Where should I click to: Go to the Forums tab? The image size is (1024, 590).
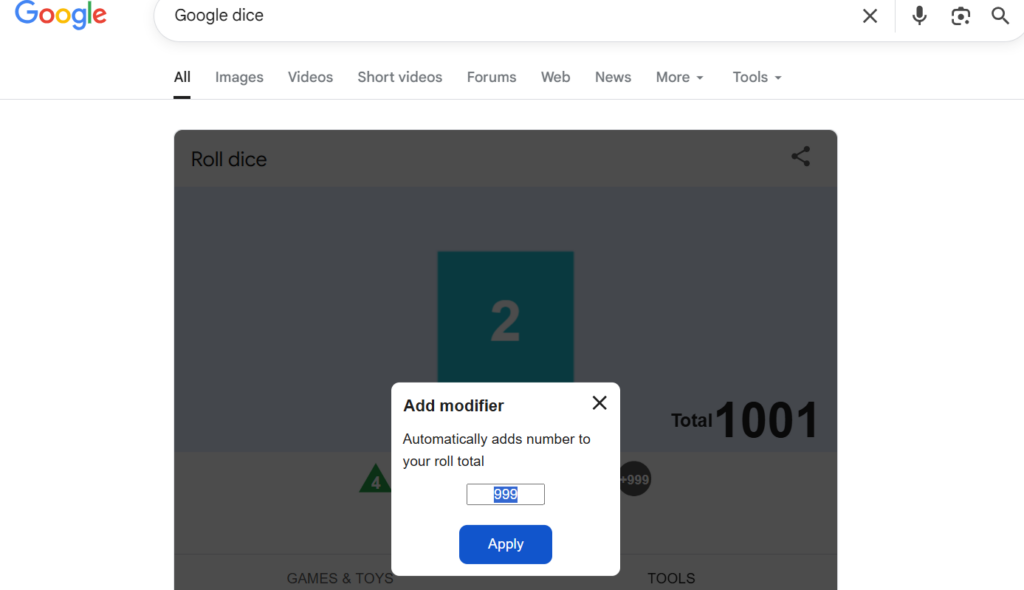point(491,77)
